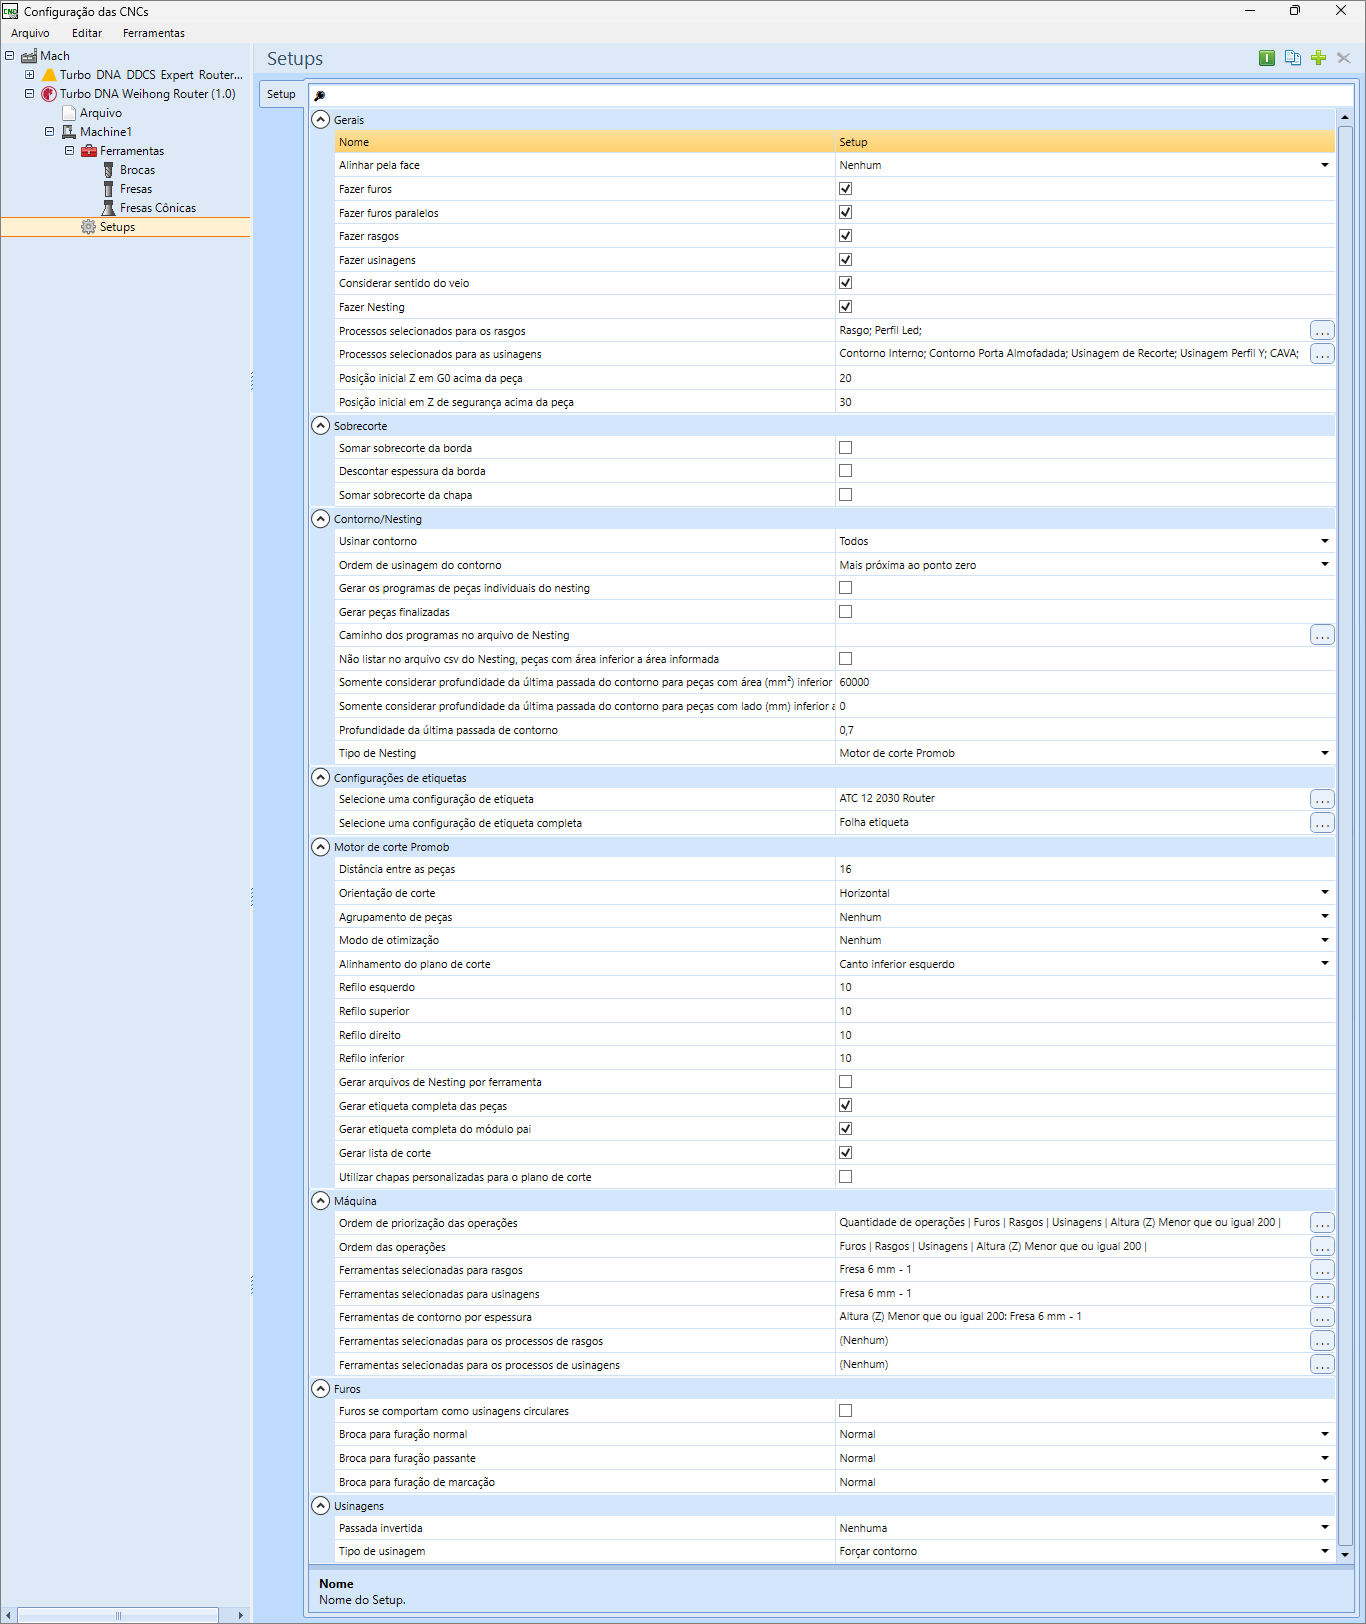This screenshot has width=1366, height=1624.
Task: Browse Caminho dos programas no arquivo de Nesting
Action: pos(1322,635)
